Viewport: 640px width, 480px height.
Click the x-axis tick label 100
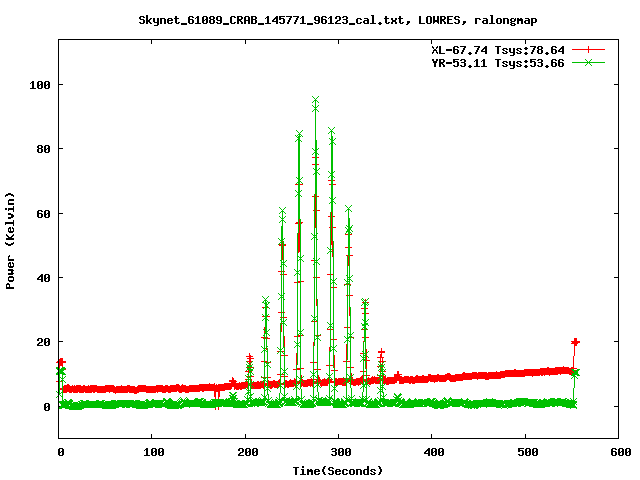[x=152, y=452]
